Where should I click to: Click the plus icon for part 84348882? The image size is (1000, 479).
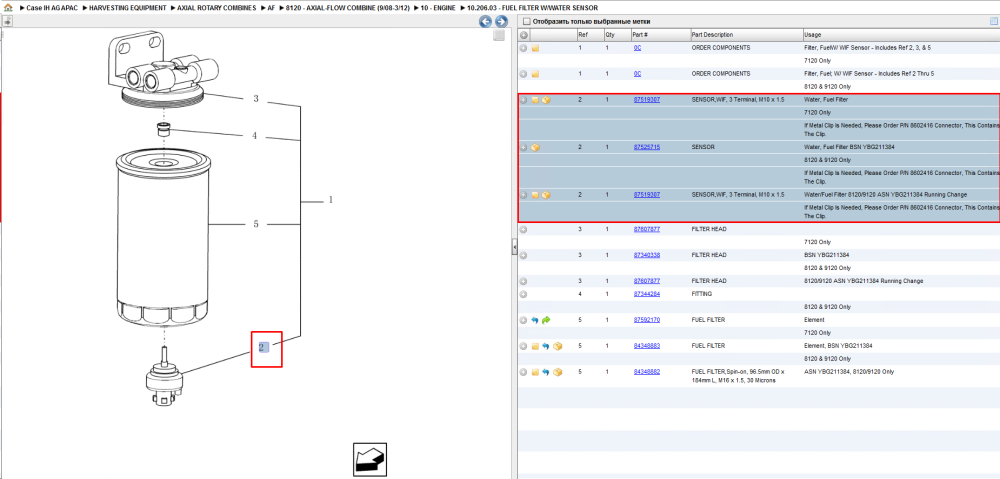coord(524,372)
